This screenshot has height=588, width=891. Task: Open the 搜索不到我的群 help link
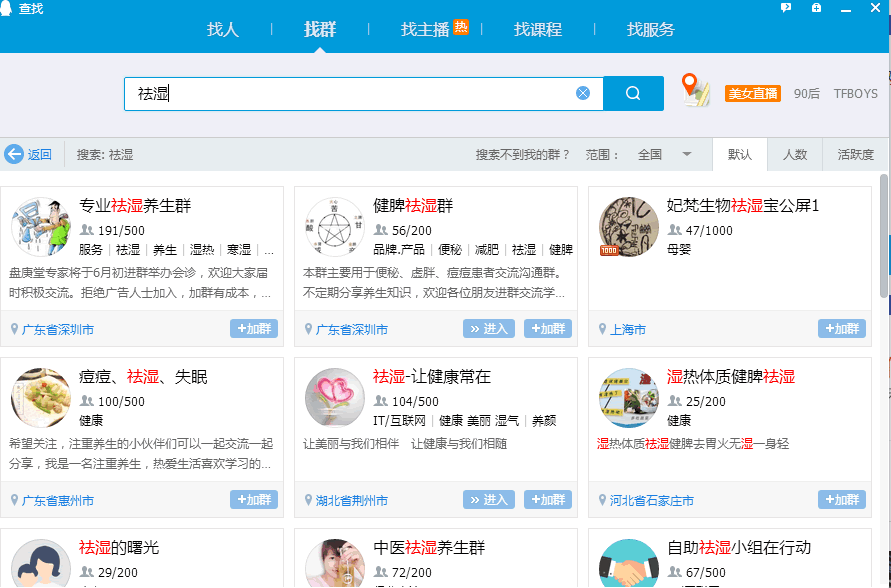tap(520, 154)
